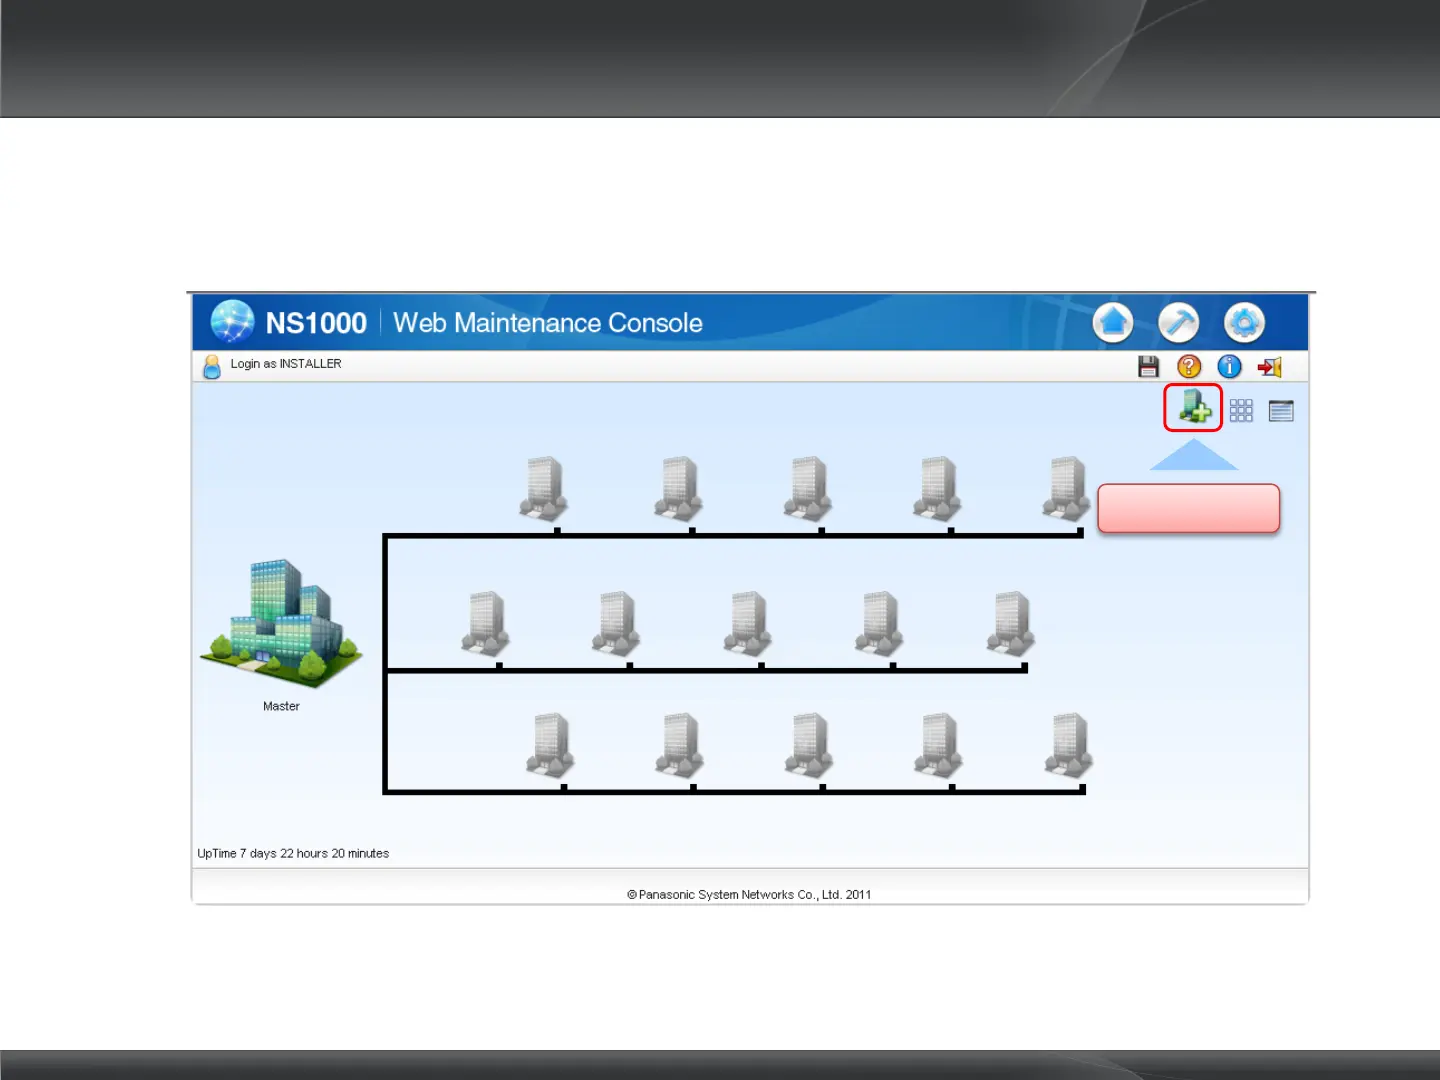Click the "Login as INSTALLER" text
Viewport: 1440px width, 1080px height.
pos(286,364)
